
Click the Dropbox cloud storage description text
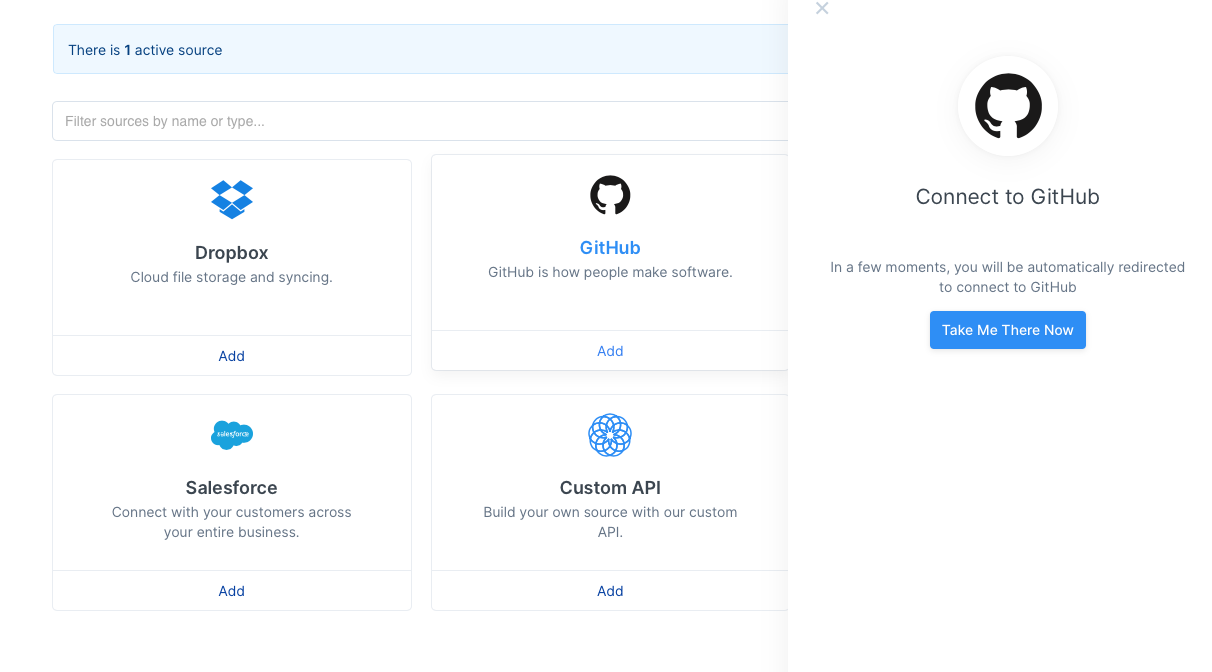click(232, 277)
